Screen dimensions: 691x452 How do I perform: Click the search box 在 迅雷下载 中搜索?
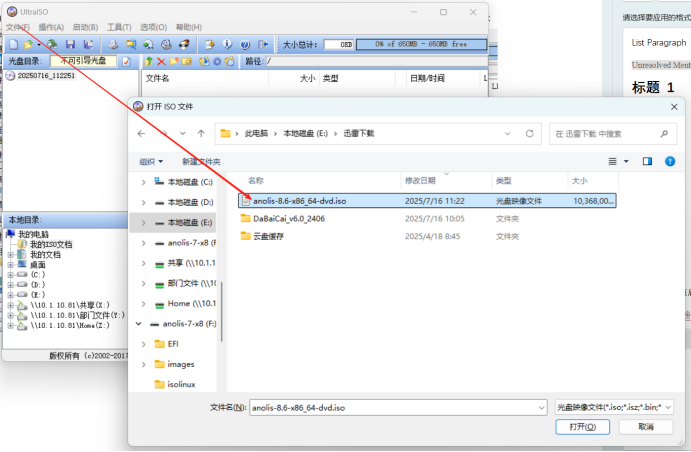[x=613, y=134]
